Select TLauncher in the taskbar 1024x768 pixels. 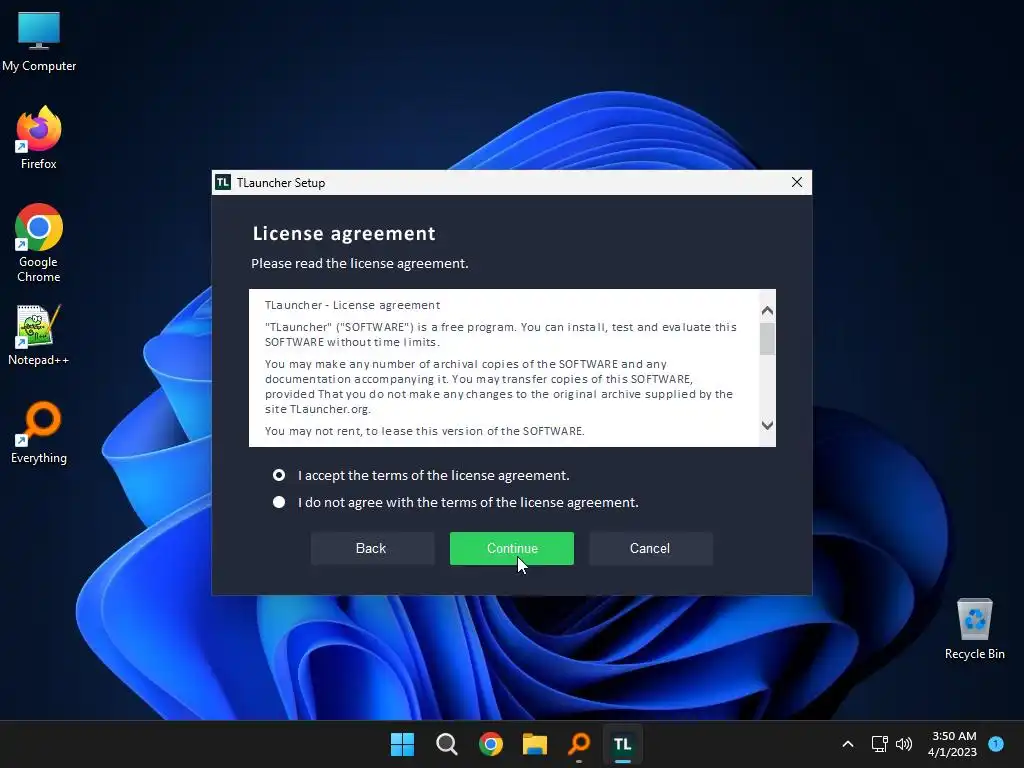(x=622, y=744)
